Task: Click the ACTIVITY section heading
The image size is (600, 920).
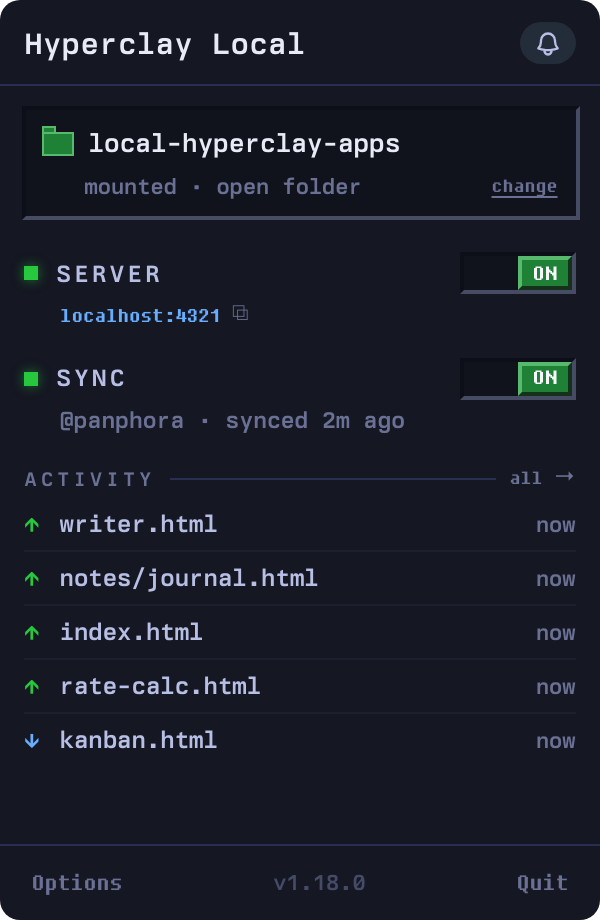Action: (89, 479)
